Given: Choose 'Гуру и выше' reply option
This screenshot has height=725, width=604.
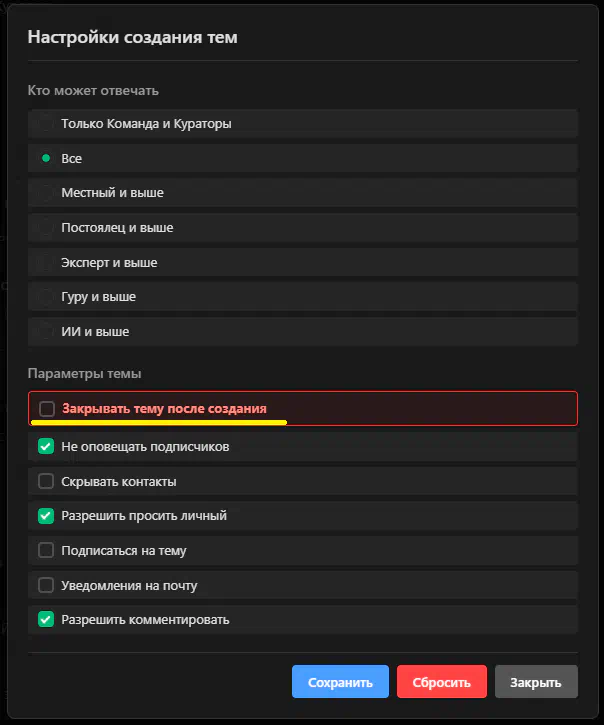Looking at the screenshot, I should 46,297.
